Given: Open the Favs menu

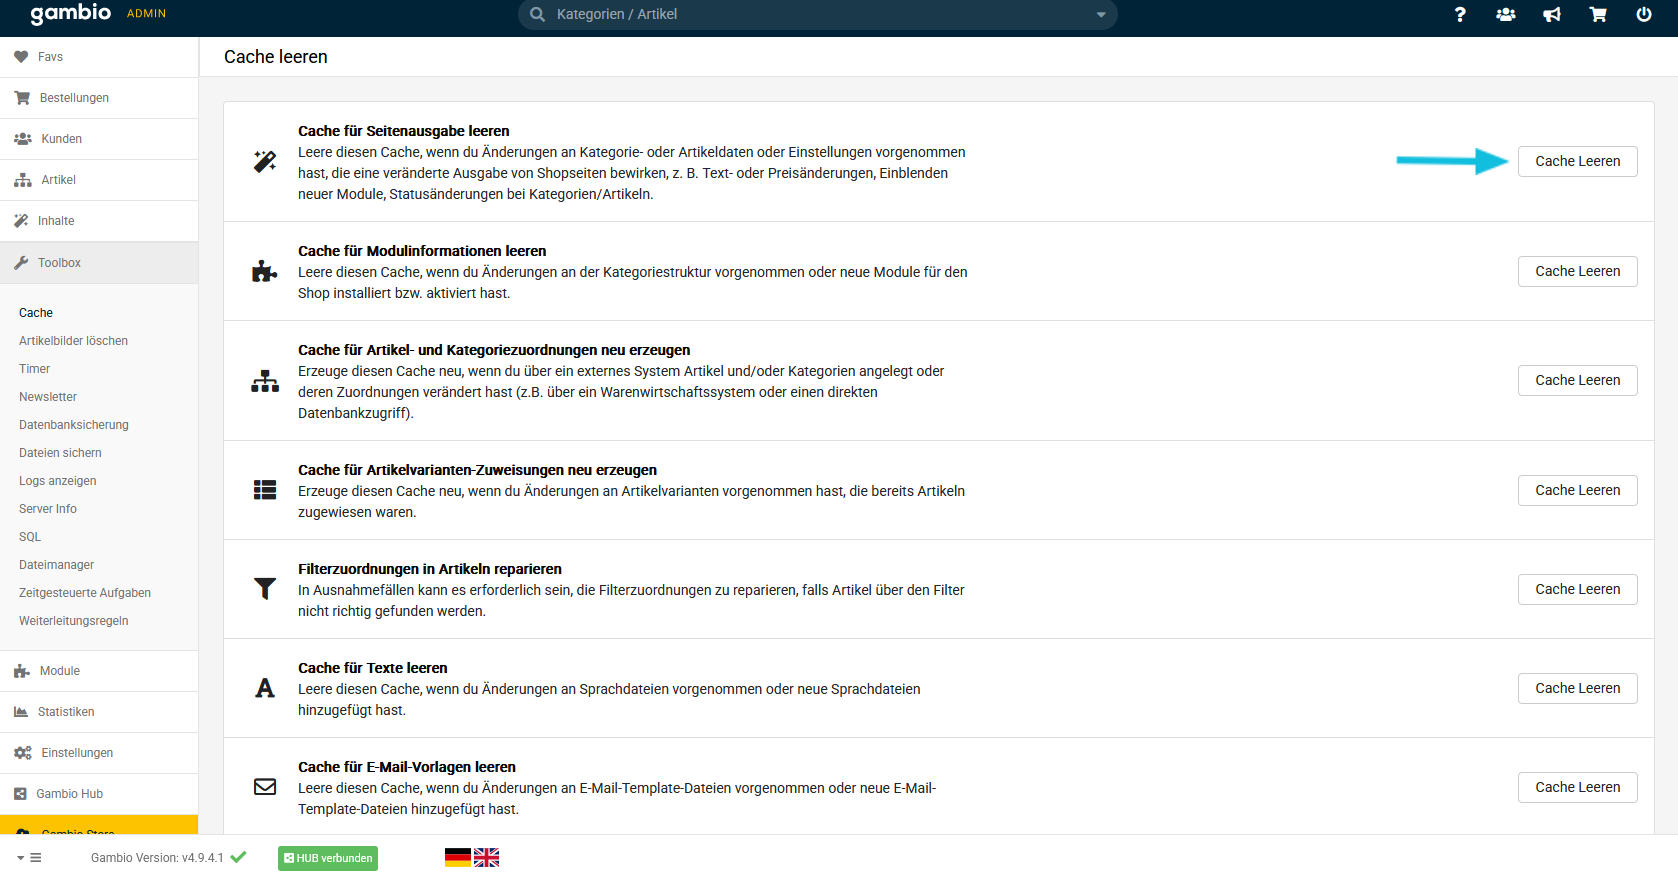Looking at the screenshot, I should (x=99, y=57).
